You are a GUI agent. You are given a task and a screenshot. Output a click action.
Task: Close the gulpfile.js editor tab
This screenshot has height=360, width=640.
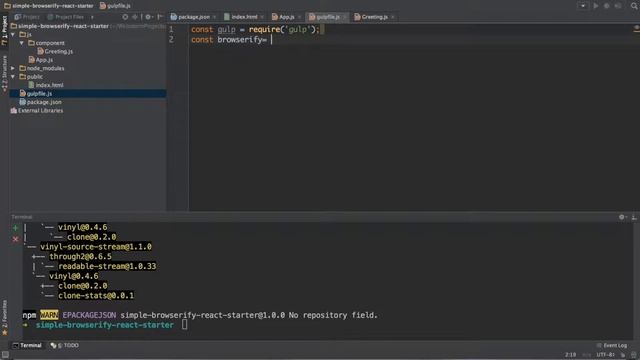[x=344, y=17]
